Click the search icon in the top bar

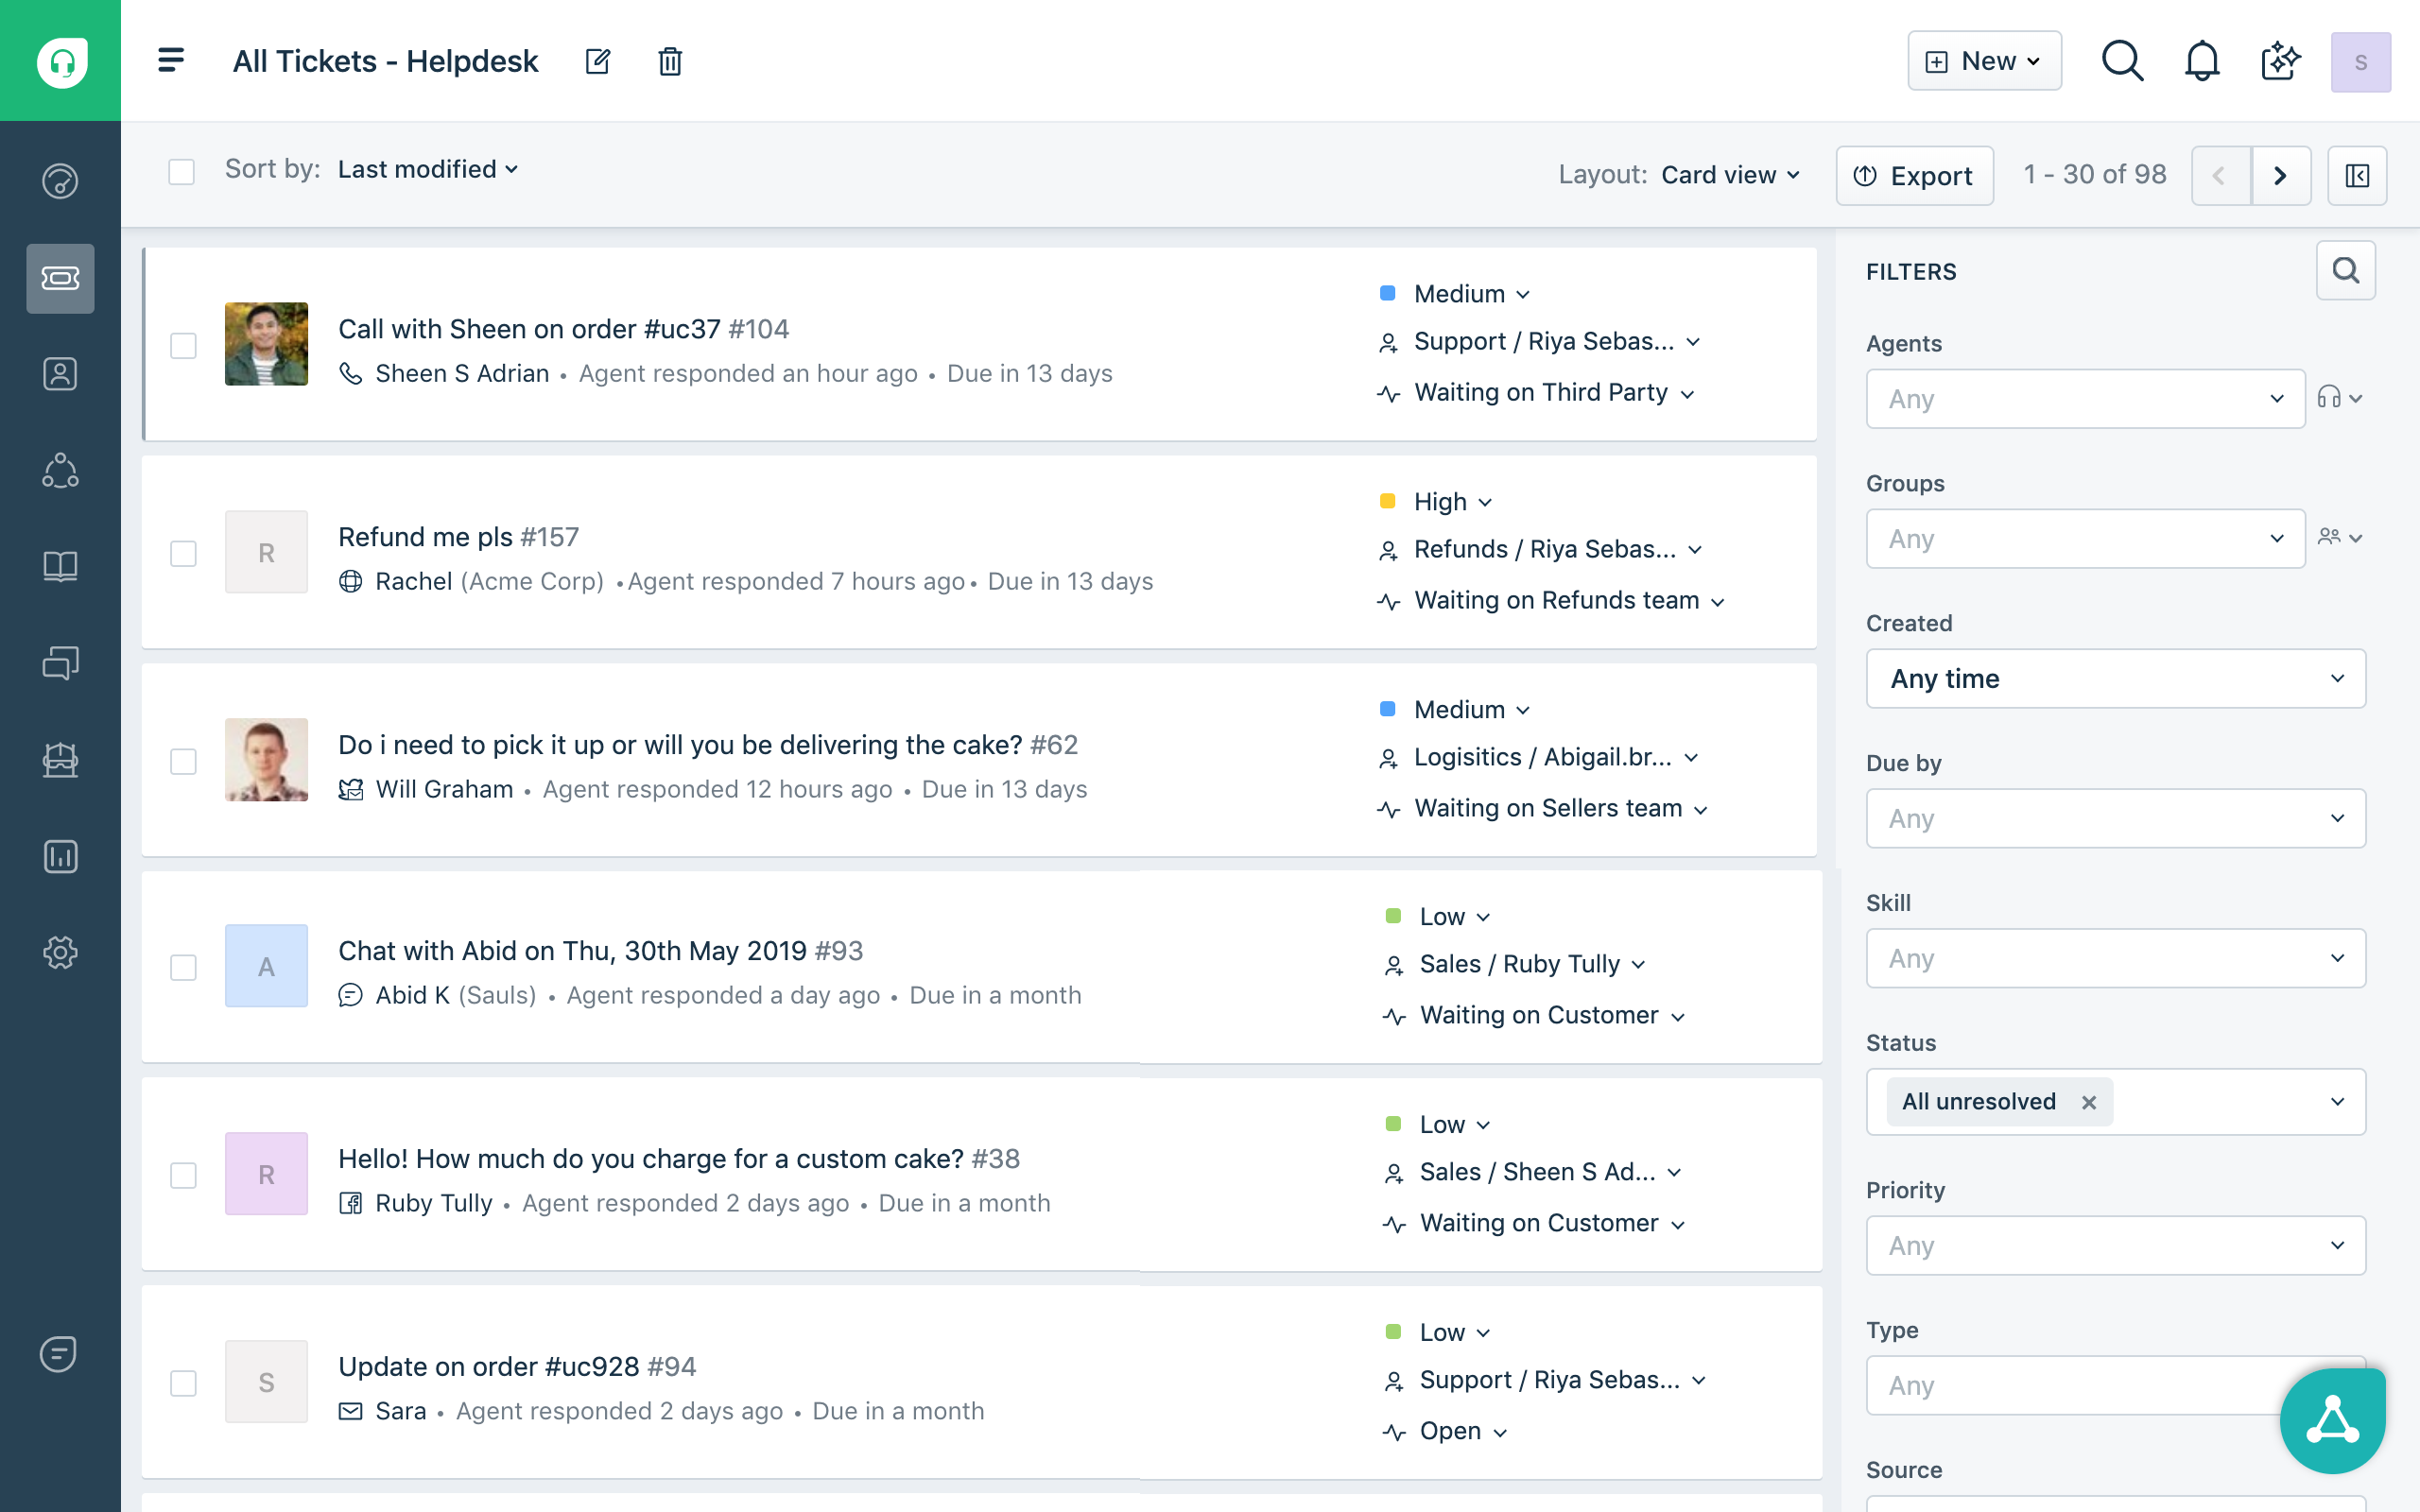[2124, 61]
